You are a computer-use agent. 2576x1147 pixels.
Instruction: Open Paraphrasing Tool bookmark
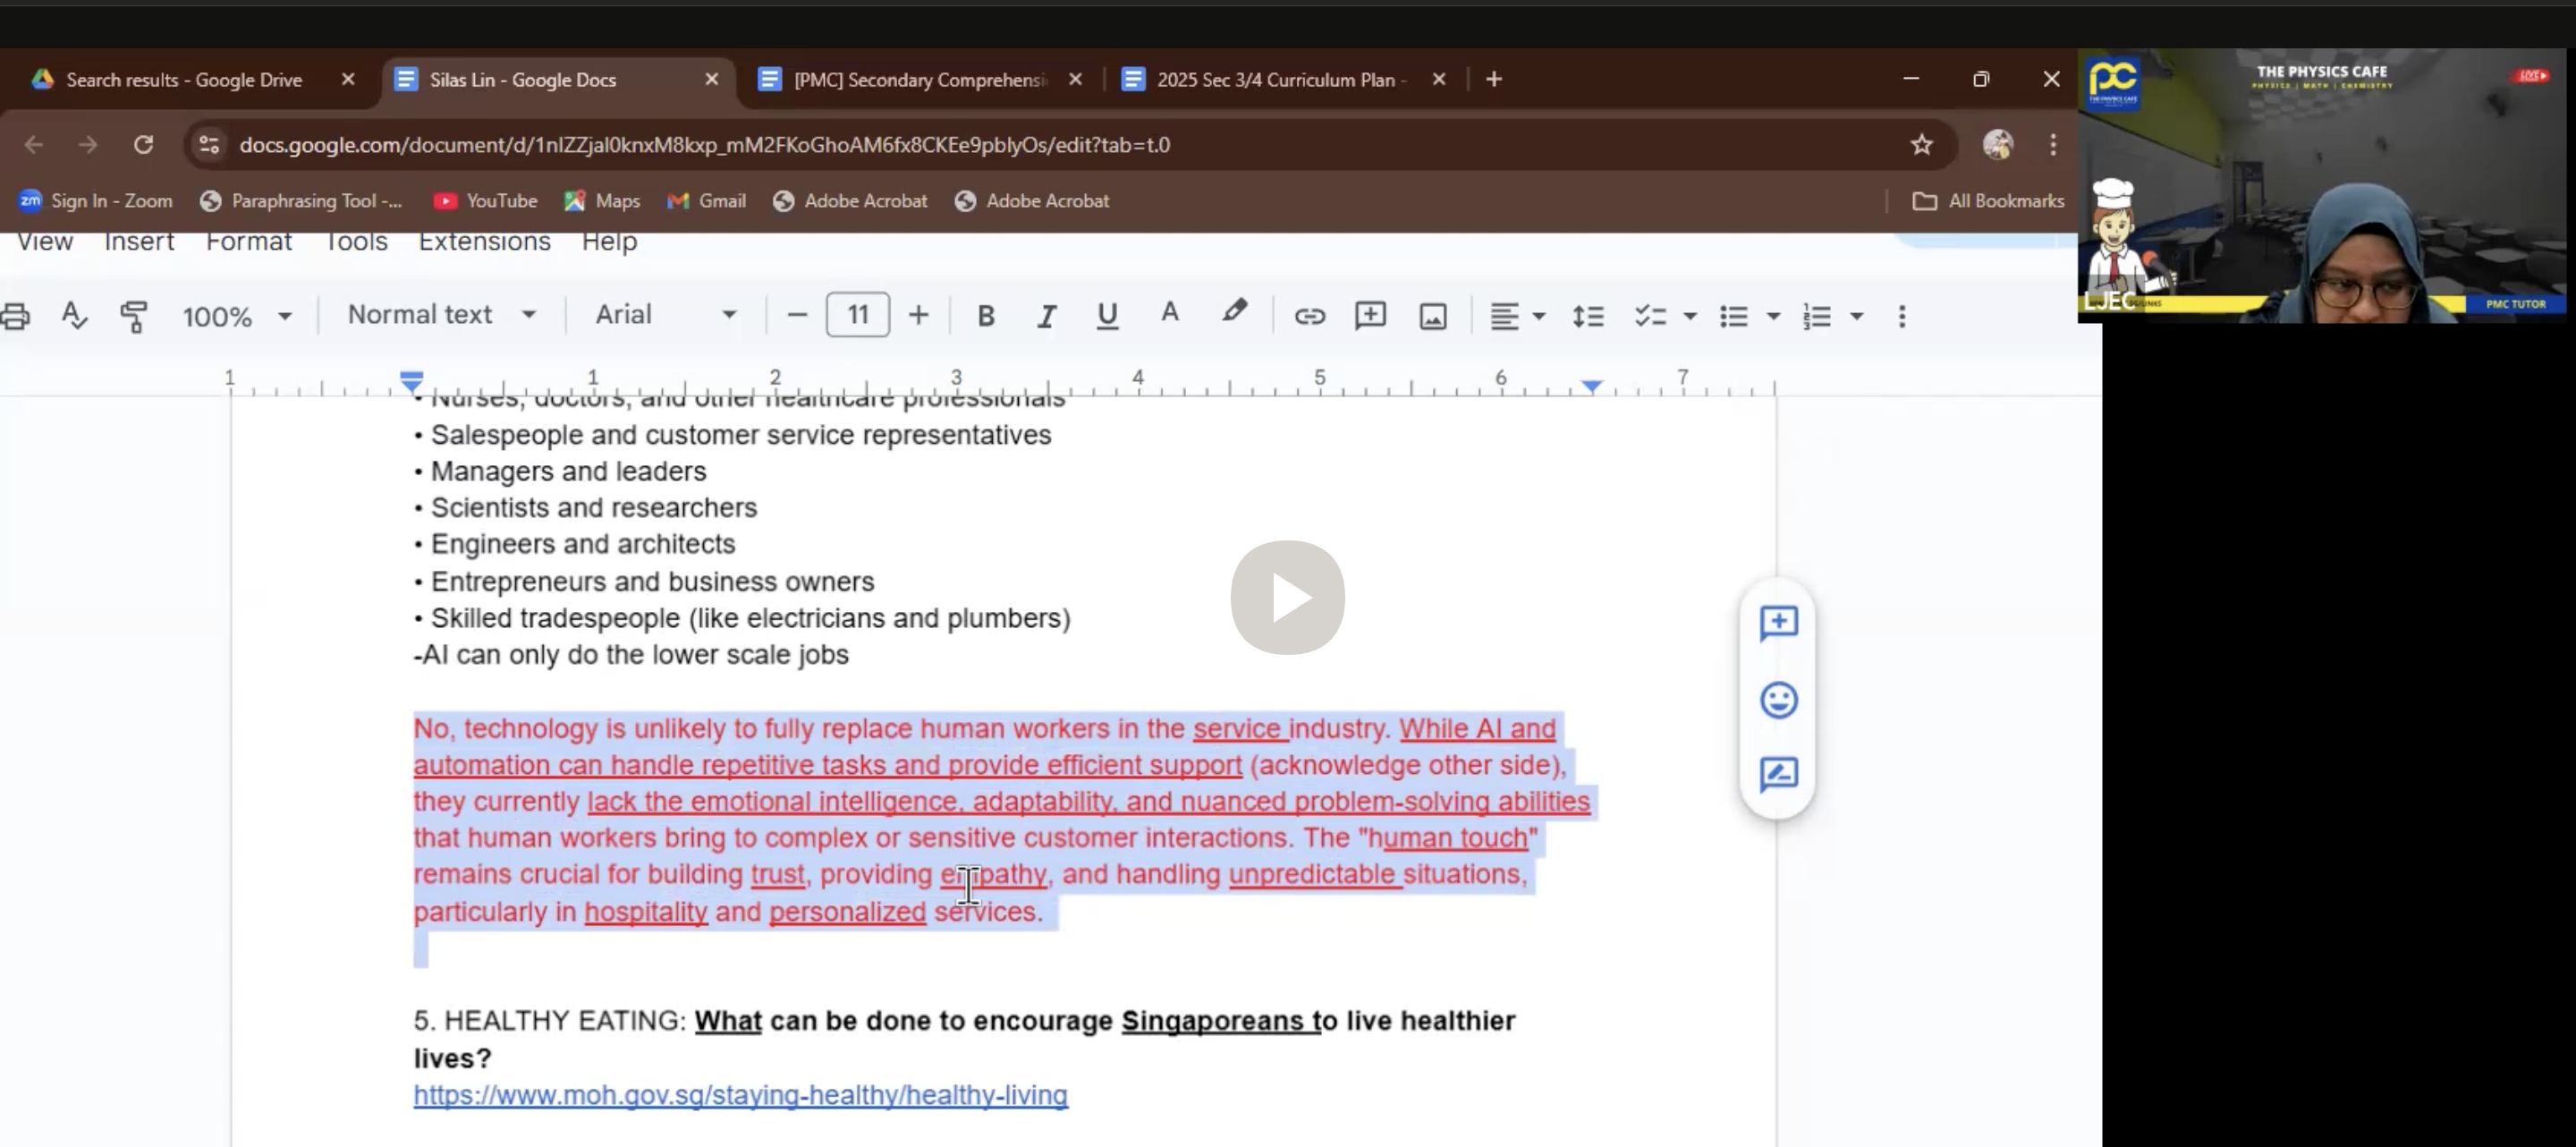point(301,201)
